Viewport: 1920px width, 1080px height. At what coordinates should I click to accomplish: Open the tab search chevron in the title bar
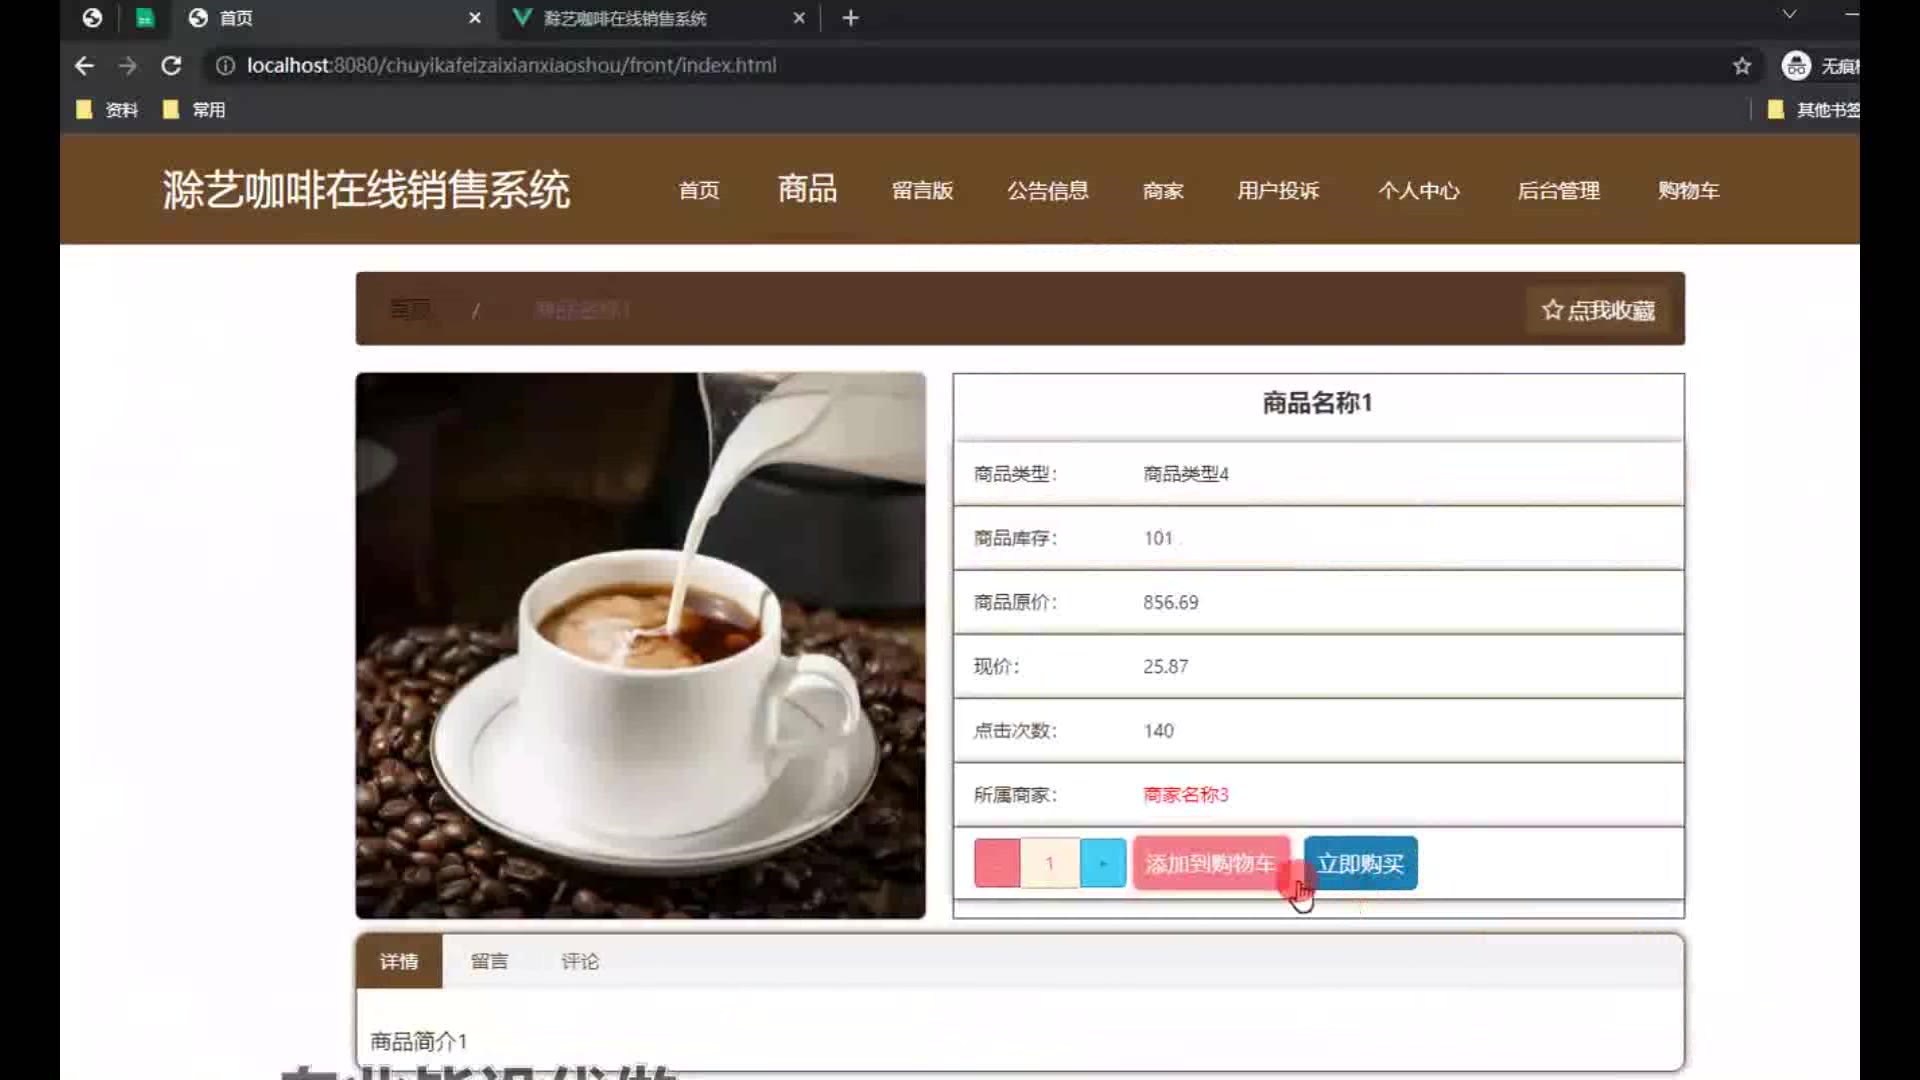pyautogui.click(x=1789, y=14)
